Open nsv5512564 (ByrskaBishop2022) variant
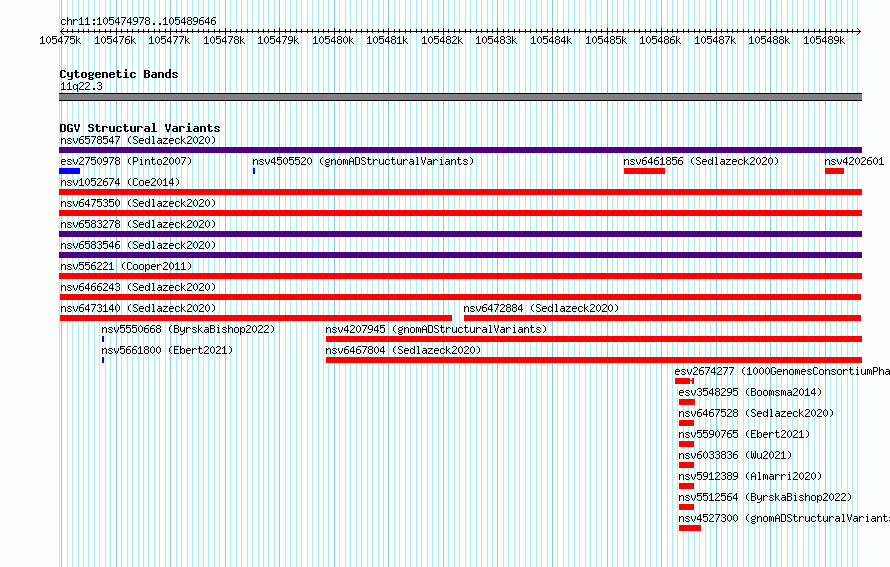 click(765, 497)
